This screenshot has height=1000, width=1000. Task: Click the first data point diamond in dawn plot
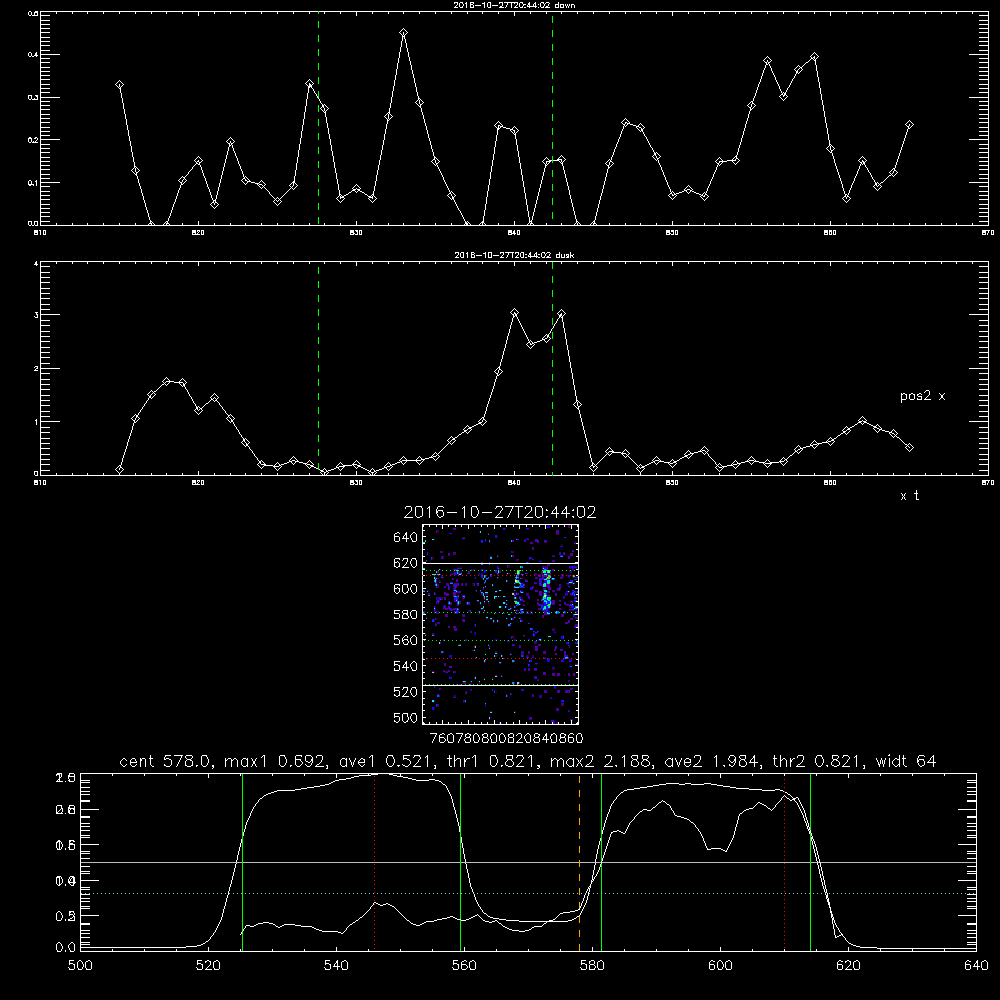pyautogui.click(x=119, y=85)
